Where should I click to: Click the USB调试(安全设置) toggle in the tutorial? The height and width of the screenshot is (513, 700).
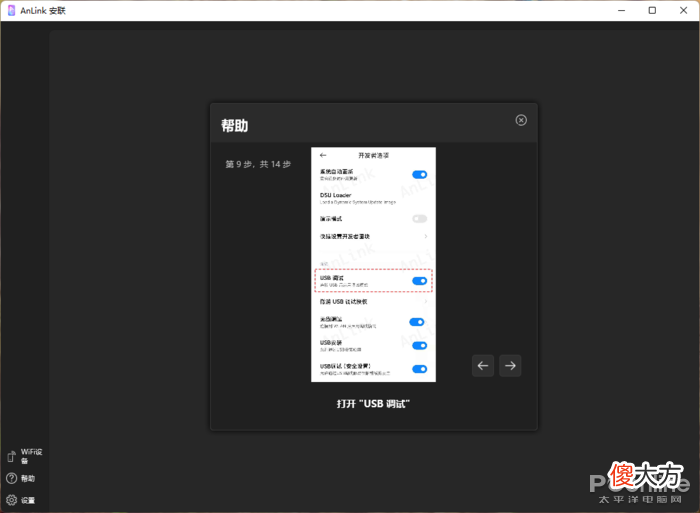coord(420,369)
